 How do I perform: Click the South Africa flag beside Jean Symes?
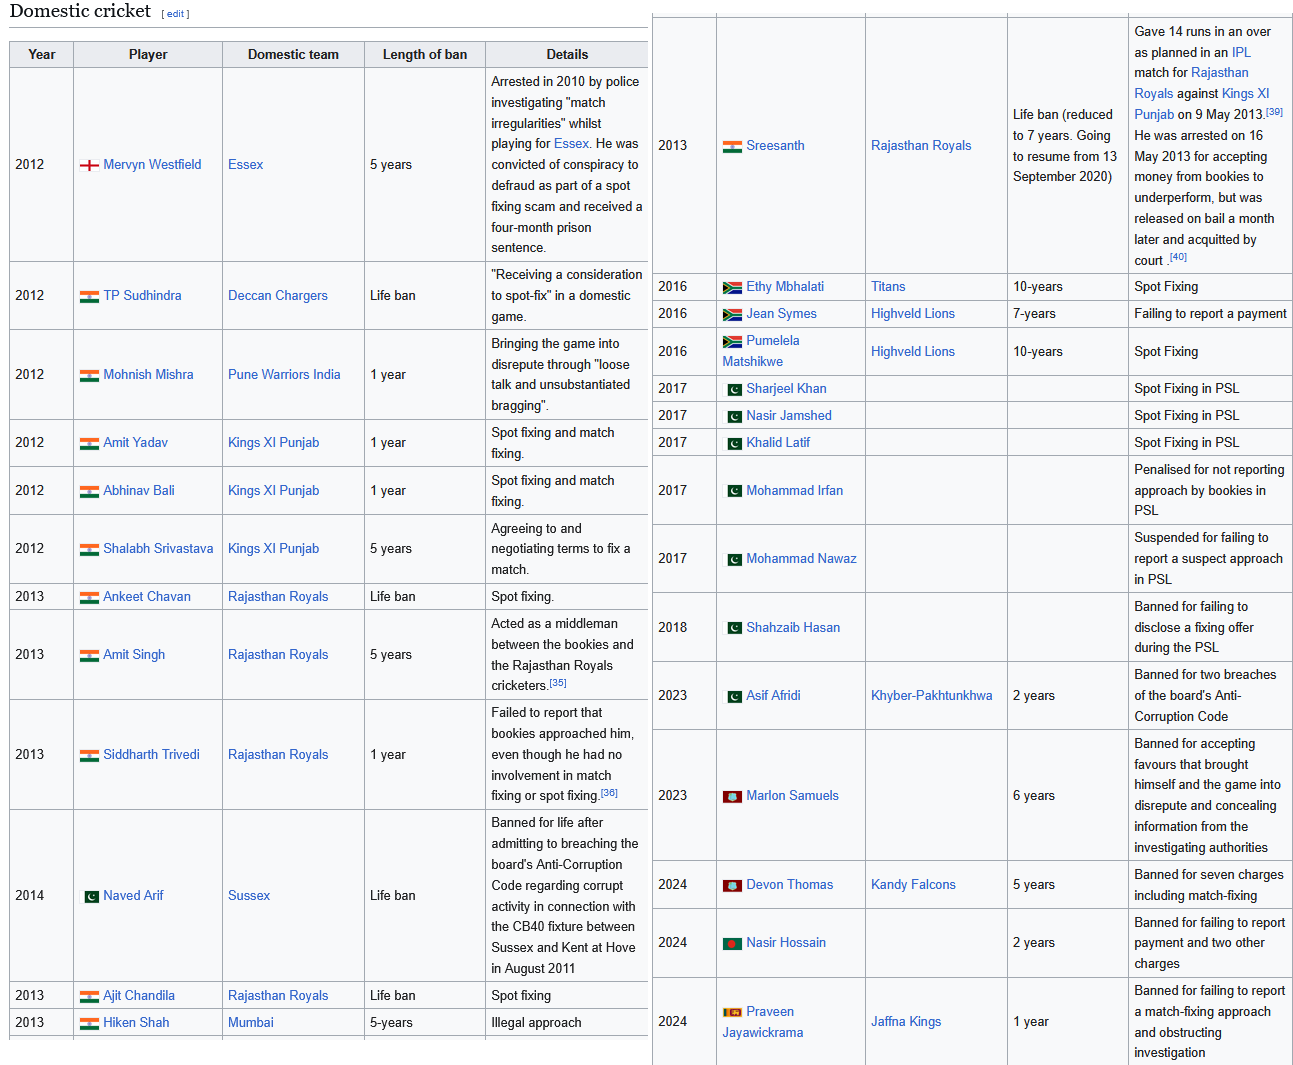click(x=732, y=314)
